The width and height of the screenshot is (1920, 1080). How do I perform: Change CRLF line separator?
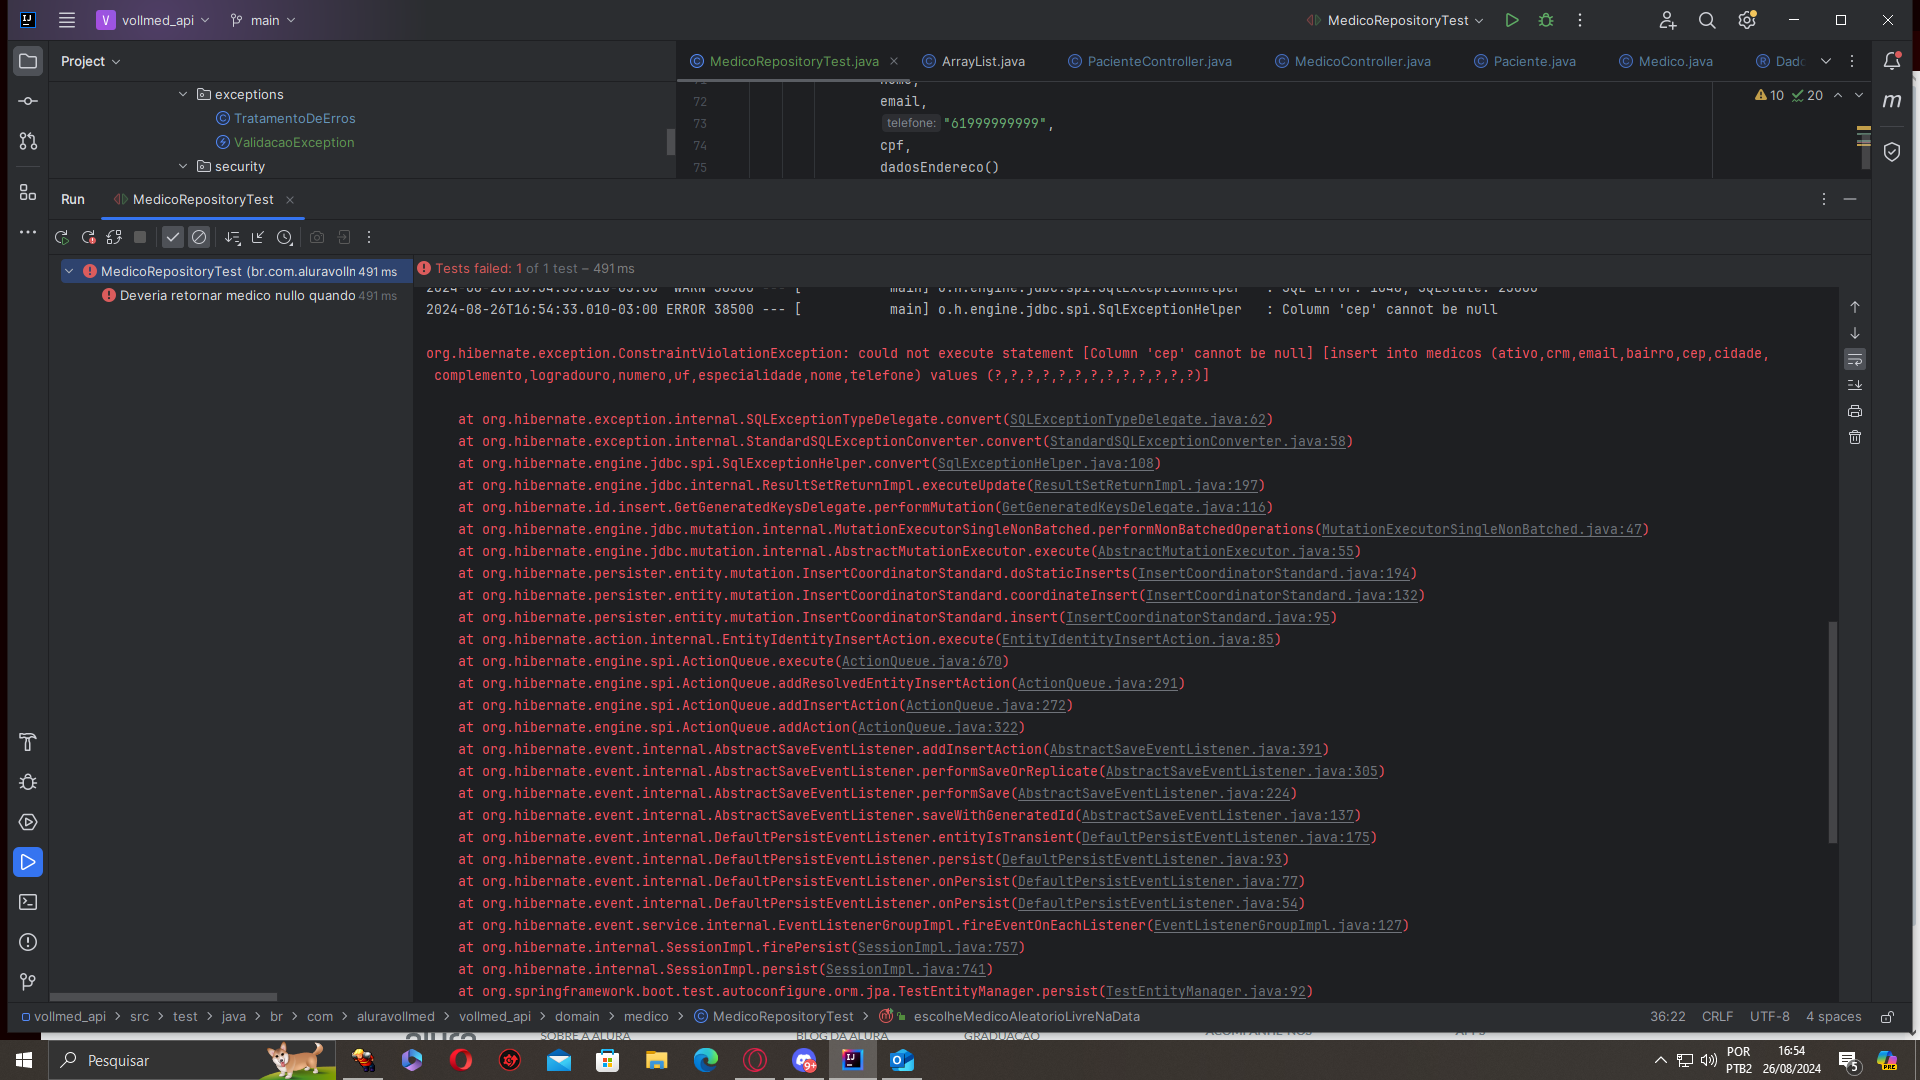[1717, 1017]
